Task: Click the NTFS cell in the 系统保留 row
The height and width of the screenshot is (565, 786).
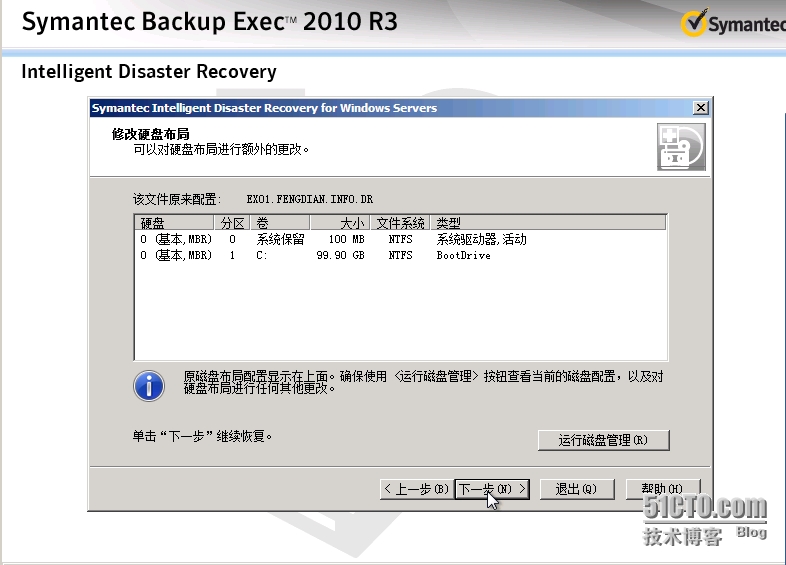Action: pos(400,239)
